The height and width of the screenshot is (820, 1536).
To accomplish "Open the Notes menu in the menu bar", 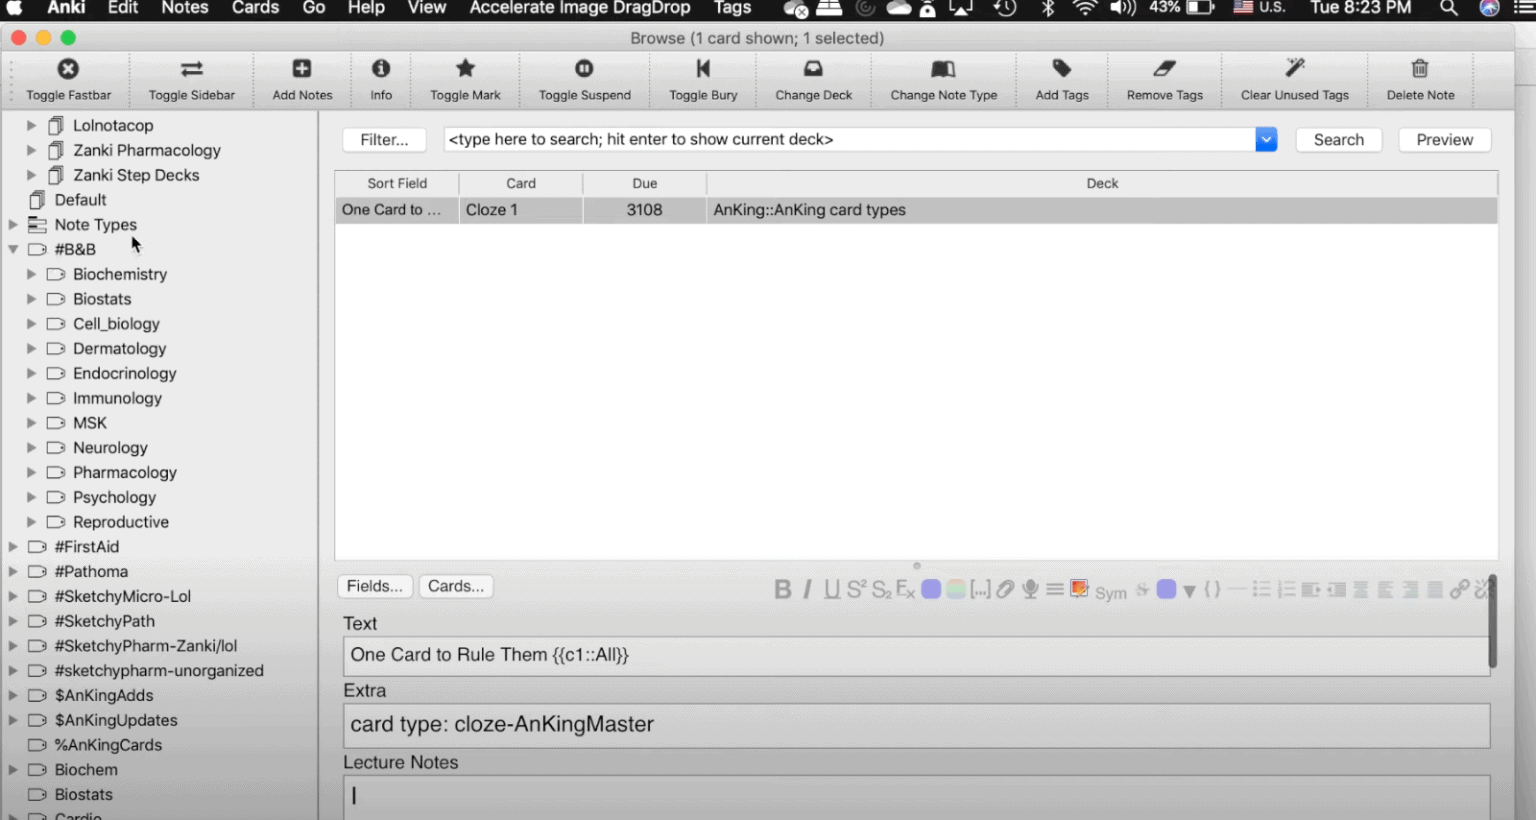I will point(184,8).
